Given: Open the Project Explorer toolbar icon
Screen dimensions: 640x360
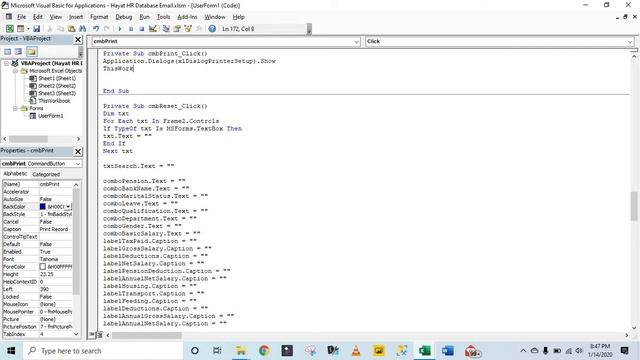Looking at the screenshot, I should [x=166, y=29].
